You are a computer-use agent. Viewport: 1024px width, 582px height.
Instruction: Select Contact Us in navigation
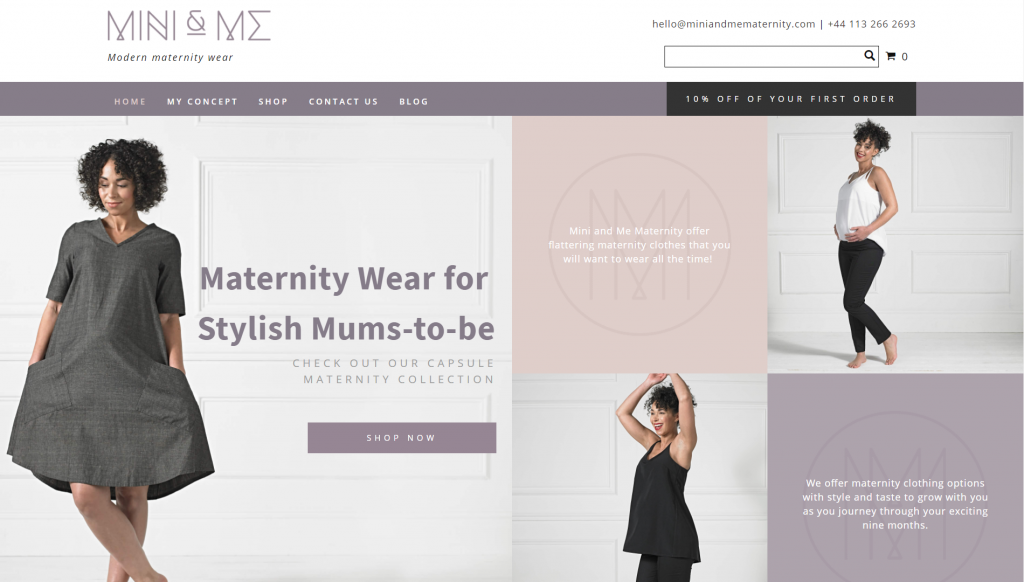pos(344,101)
